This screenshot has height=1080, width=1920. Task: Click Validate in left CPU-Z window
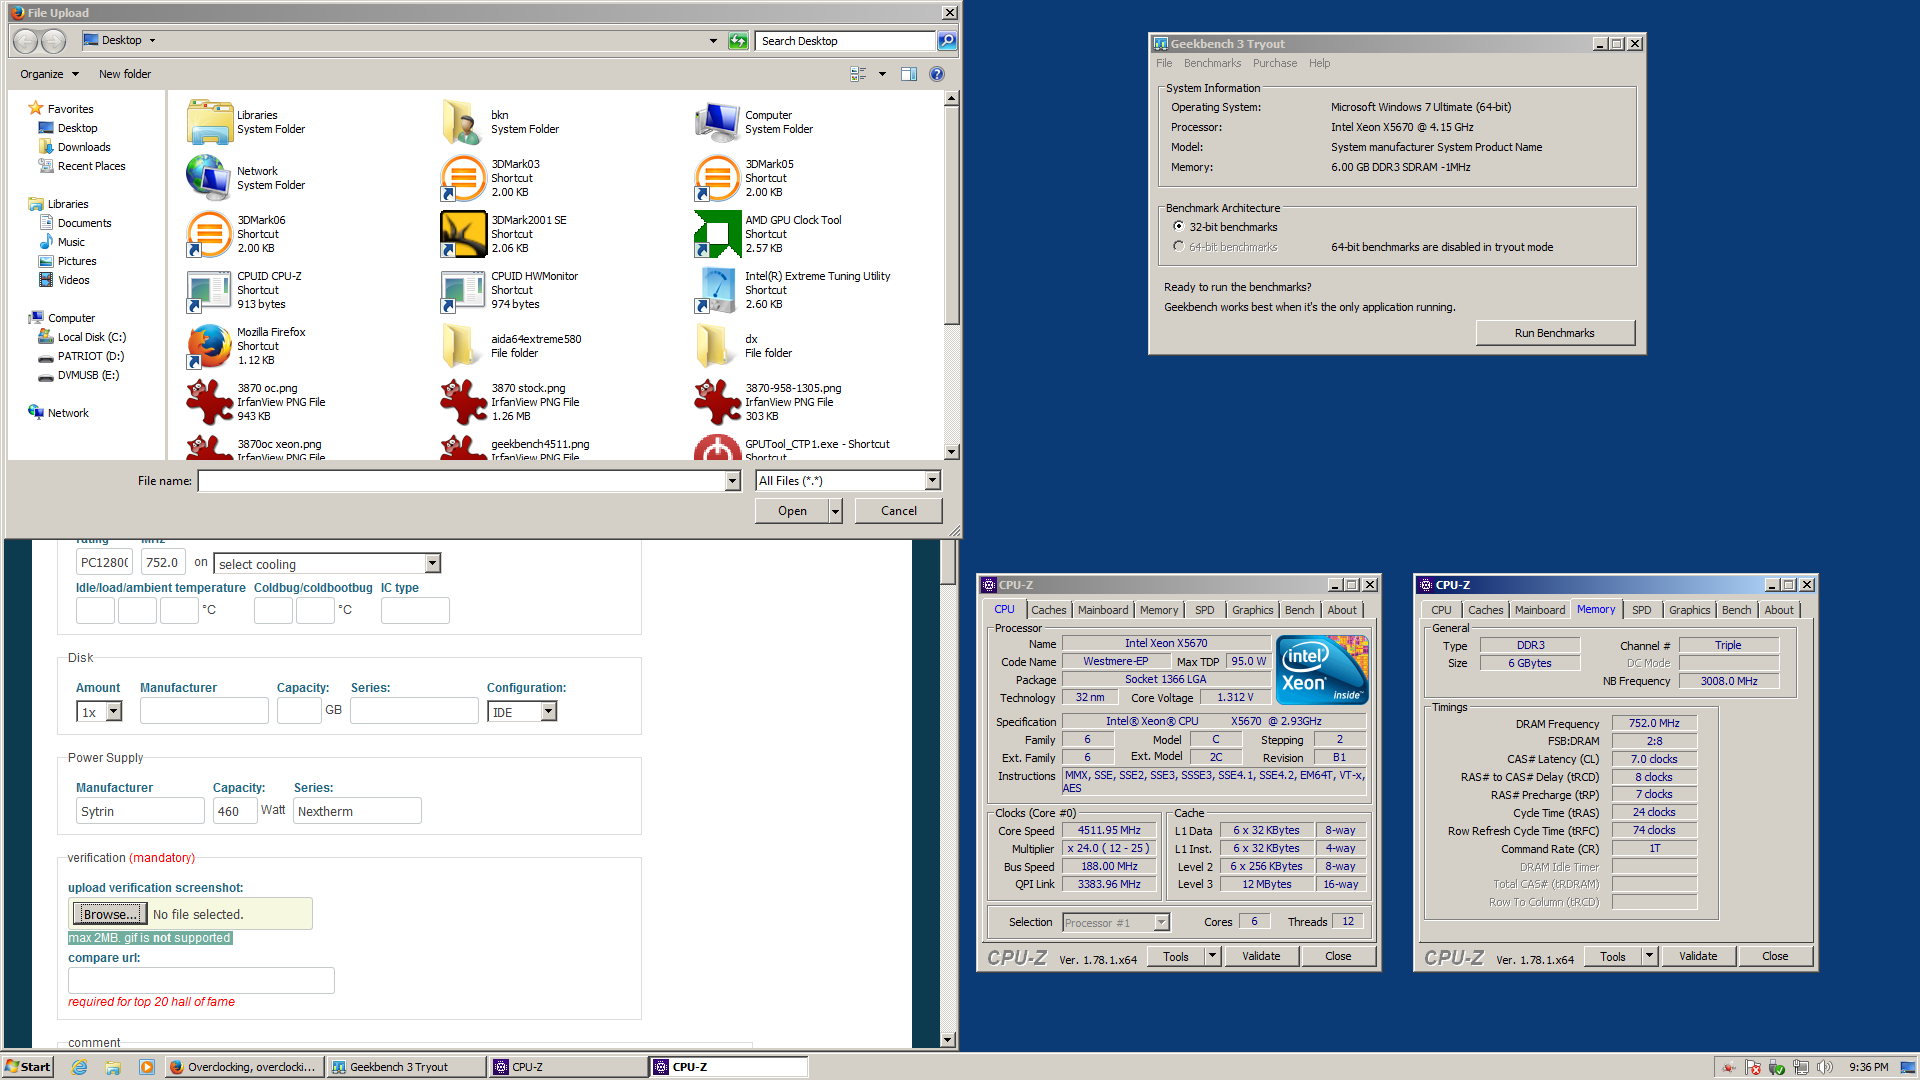pos(1261,957)
